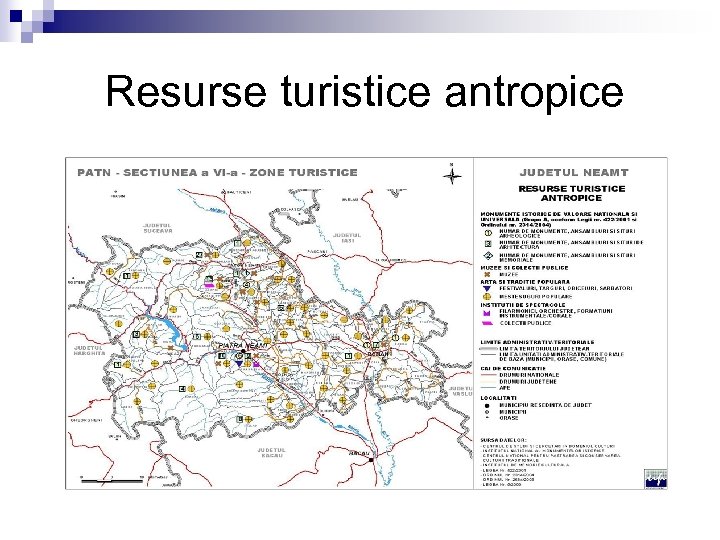
Task: Click the 'PIATRA NEAMT' city label
Action: tap(243, 345)
